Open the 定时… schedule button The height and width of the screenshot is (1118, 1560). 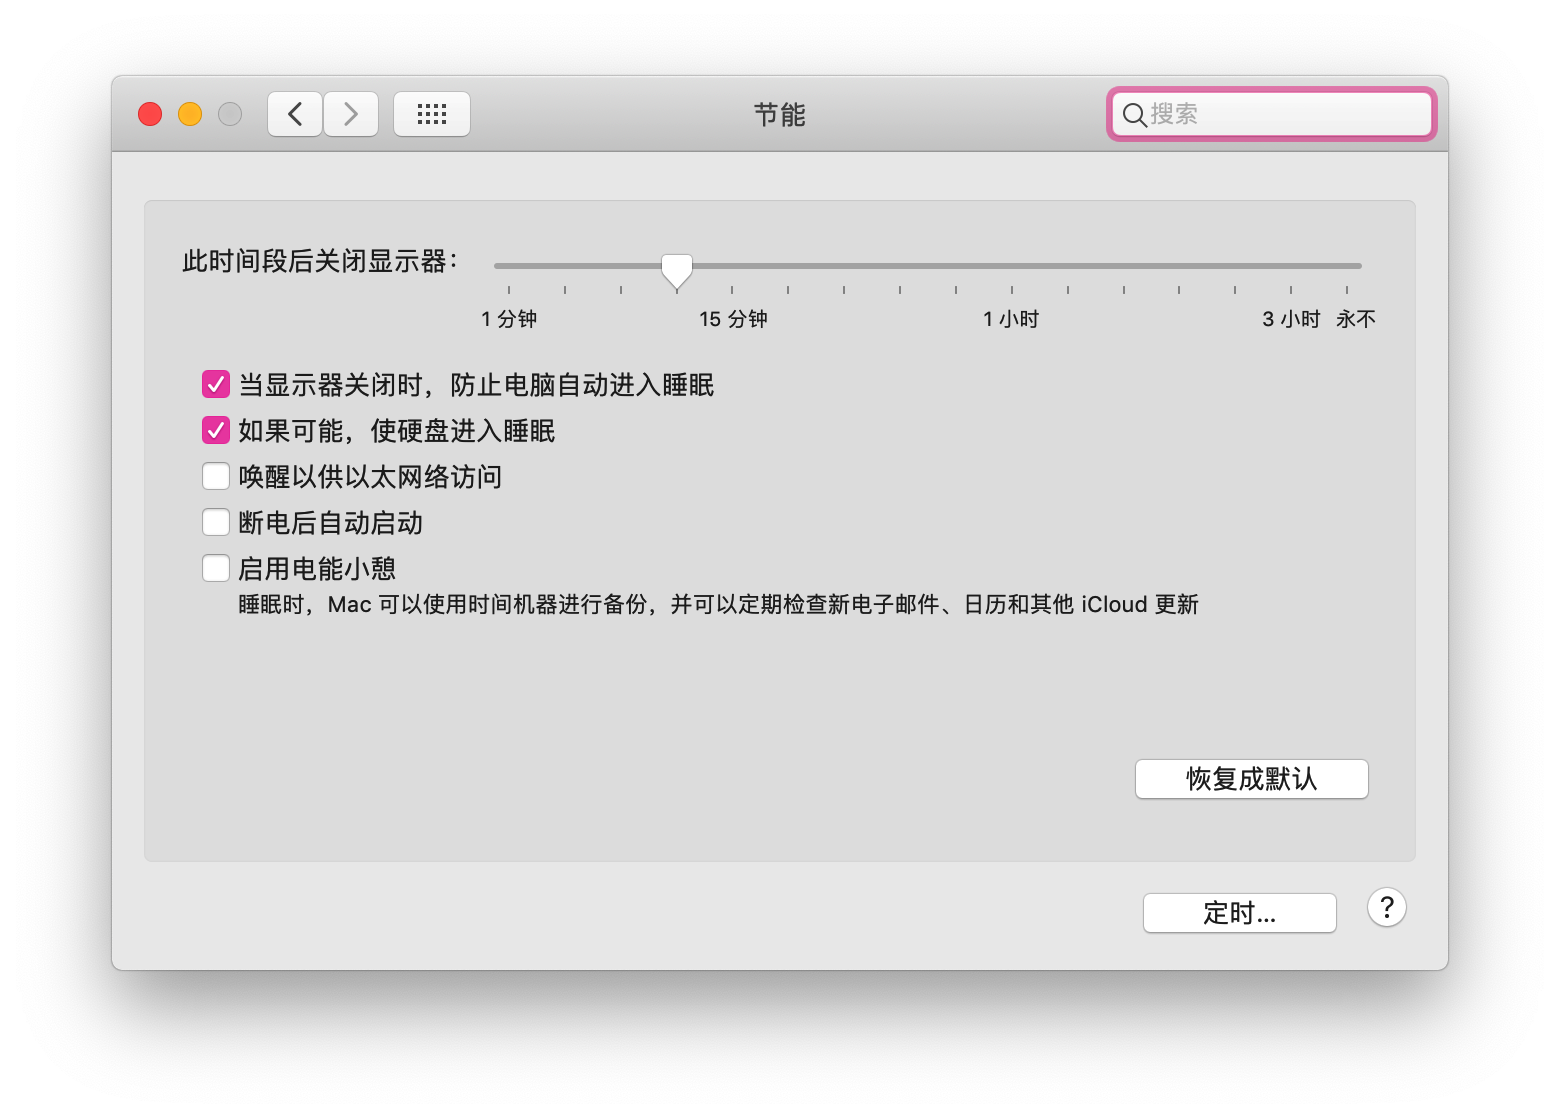(x=1240, y=913)
